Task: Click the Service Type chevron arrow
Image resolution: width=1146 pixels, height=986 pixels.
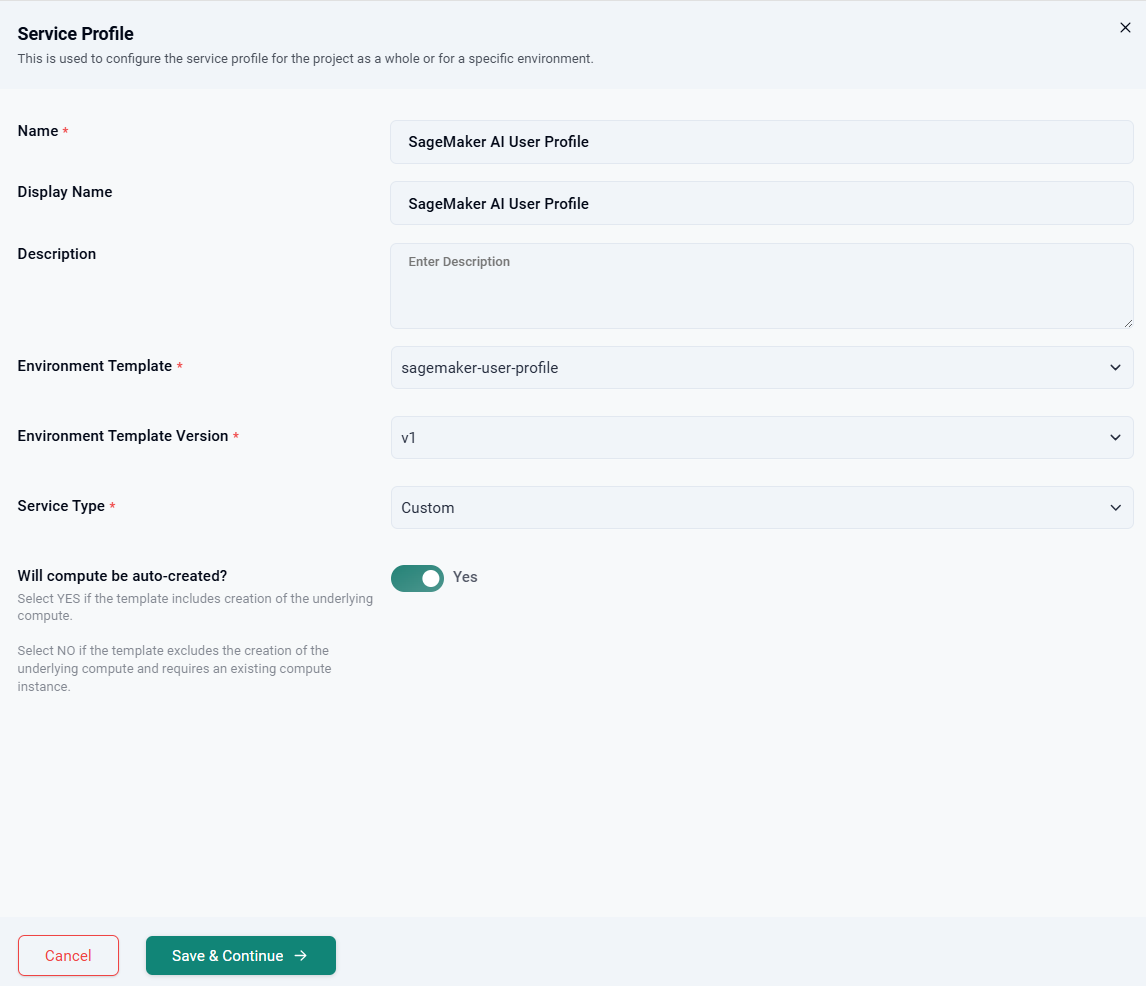Action: tap(1115, 508)
